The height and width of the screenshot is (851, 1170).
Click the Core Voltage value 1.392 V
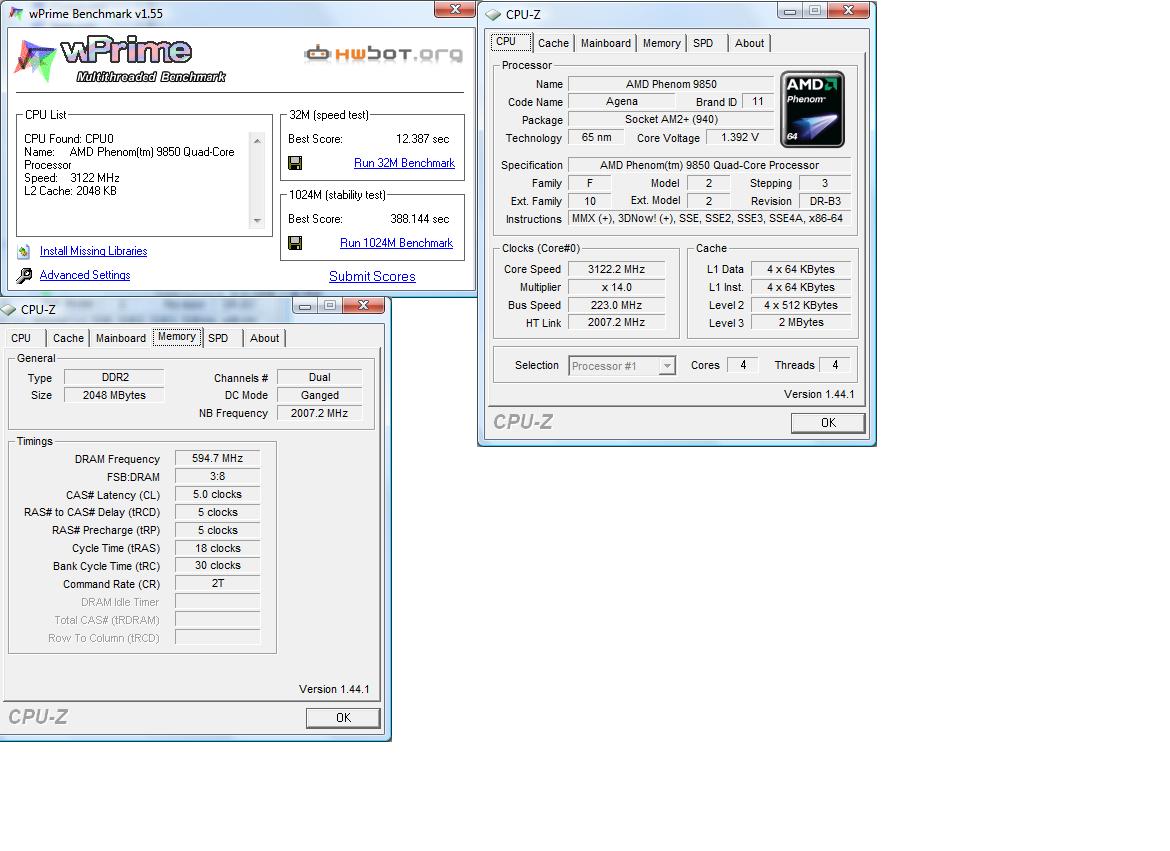click(739, 137)
